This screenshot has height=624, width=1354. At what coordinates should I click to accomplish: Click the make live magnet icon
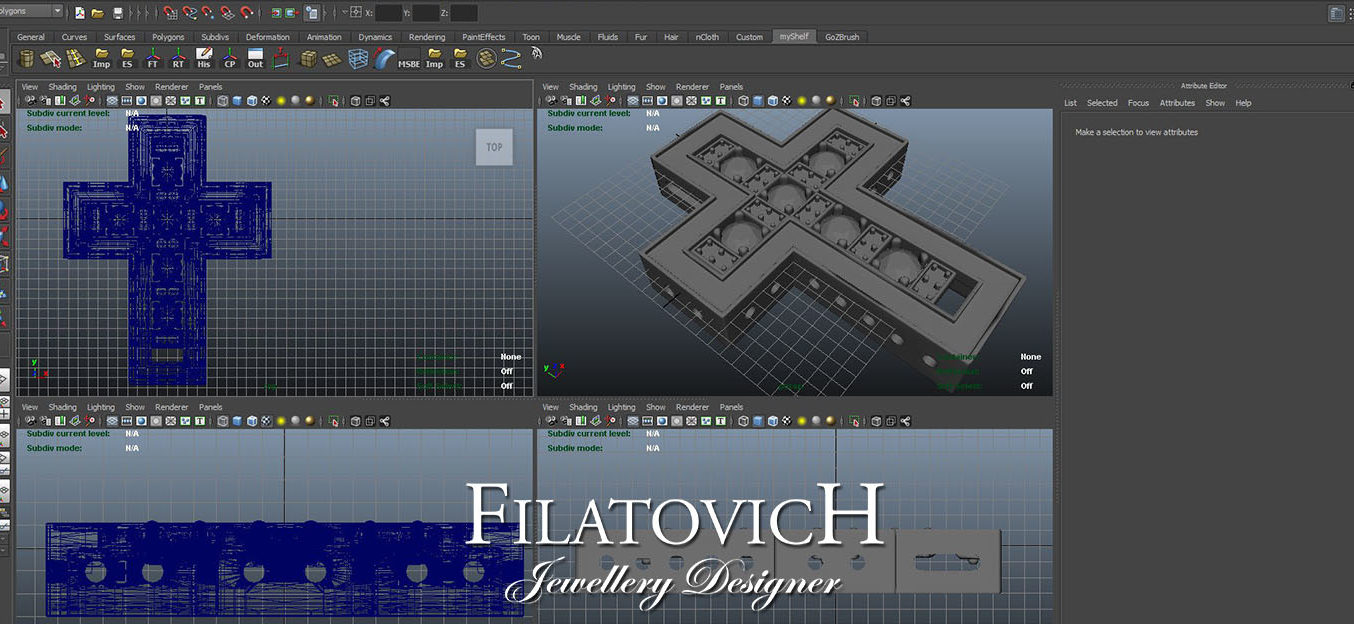pyautogui.click(x=247, y=13)
